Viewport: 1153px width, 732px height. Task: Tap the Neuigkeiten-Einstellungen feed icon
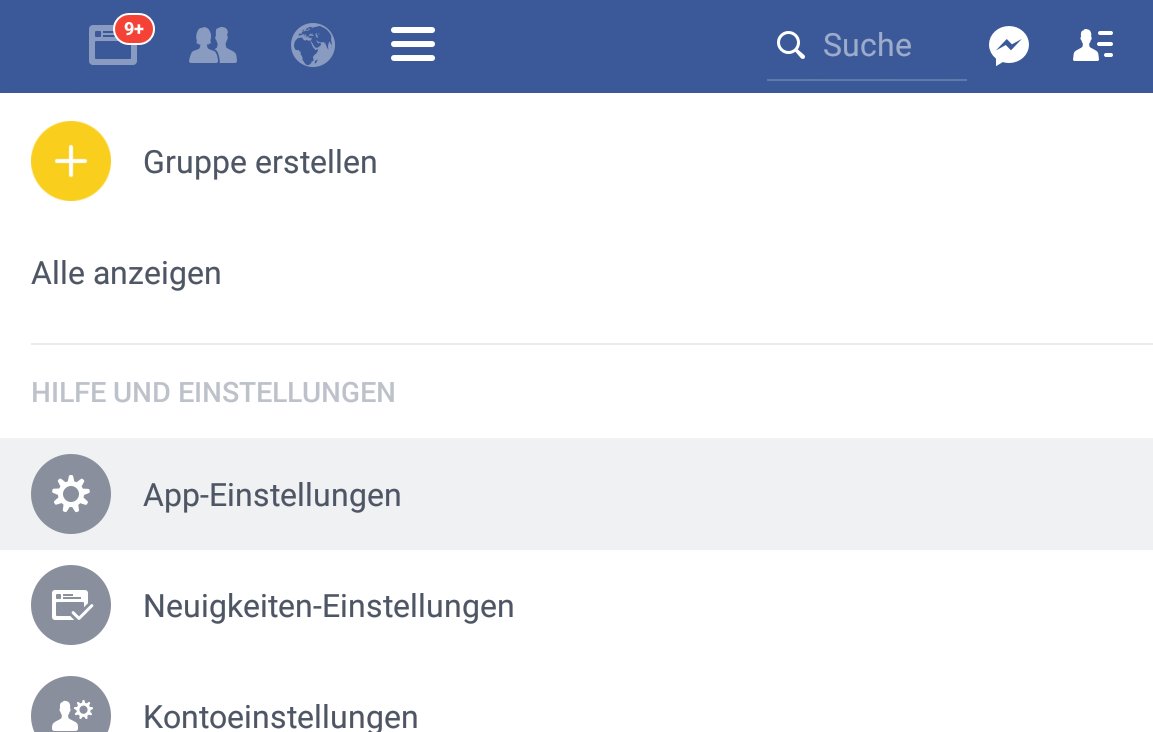coord(71,605)
